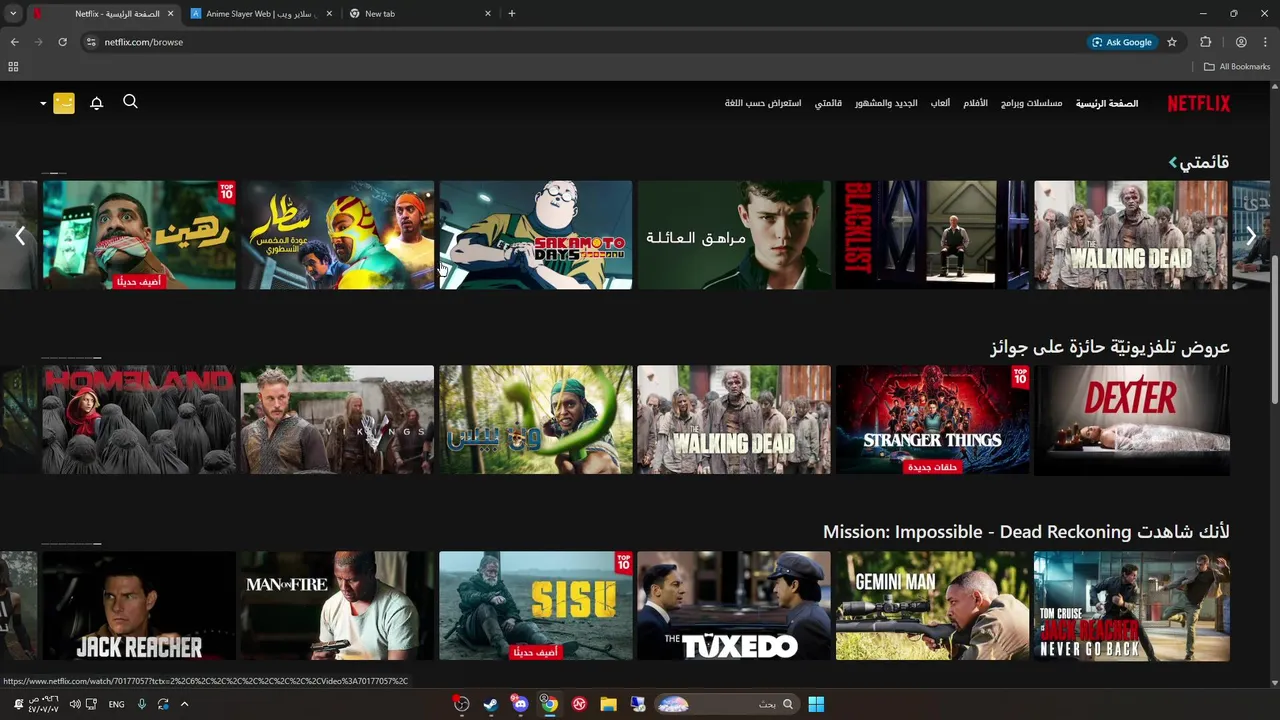
Task: Open The Walking Dead in My List row
Action: [x=1131, y=235]
